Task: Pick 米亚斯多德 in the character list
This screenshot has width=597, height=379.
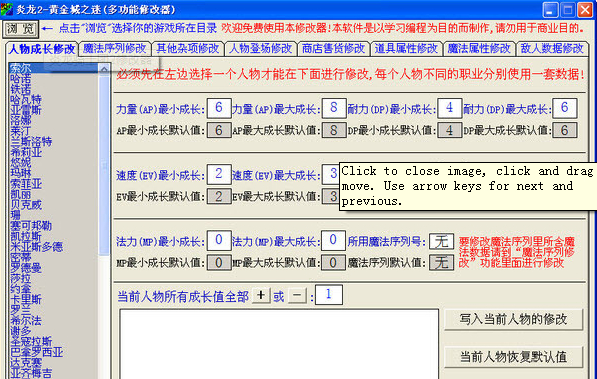Action: (37, 247)
